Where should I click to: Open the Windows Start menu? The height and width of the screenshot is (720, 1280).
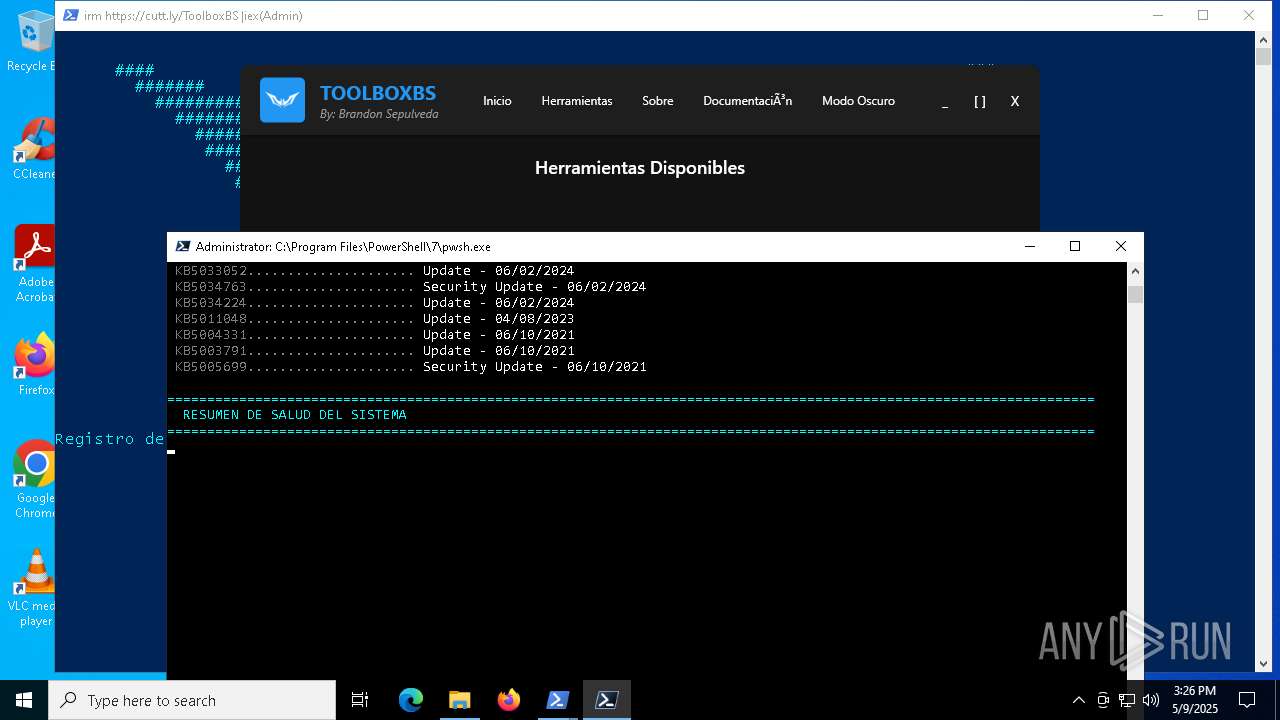(x=24, y=700)
